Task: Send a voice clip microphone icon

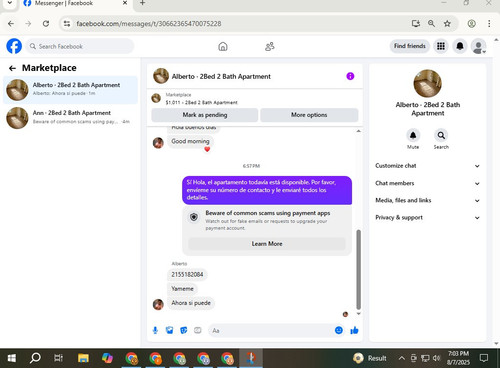Action: click(x=155, y=330)
